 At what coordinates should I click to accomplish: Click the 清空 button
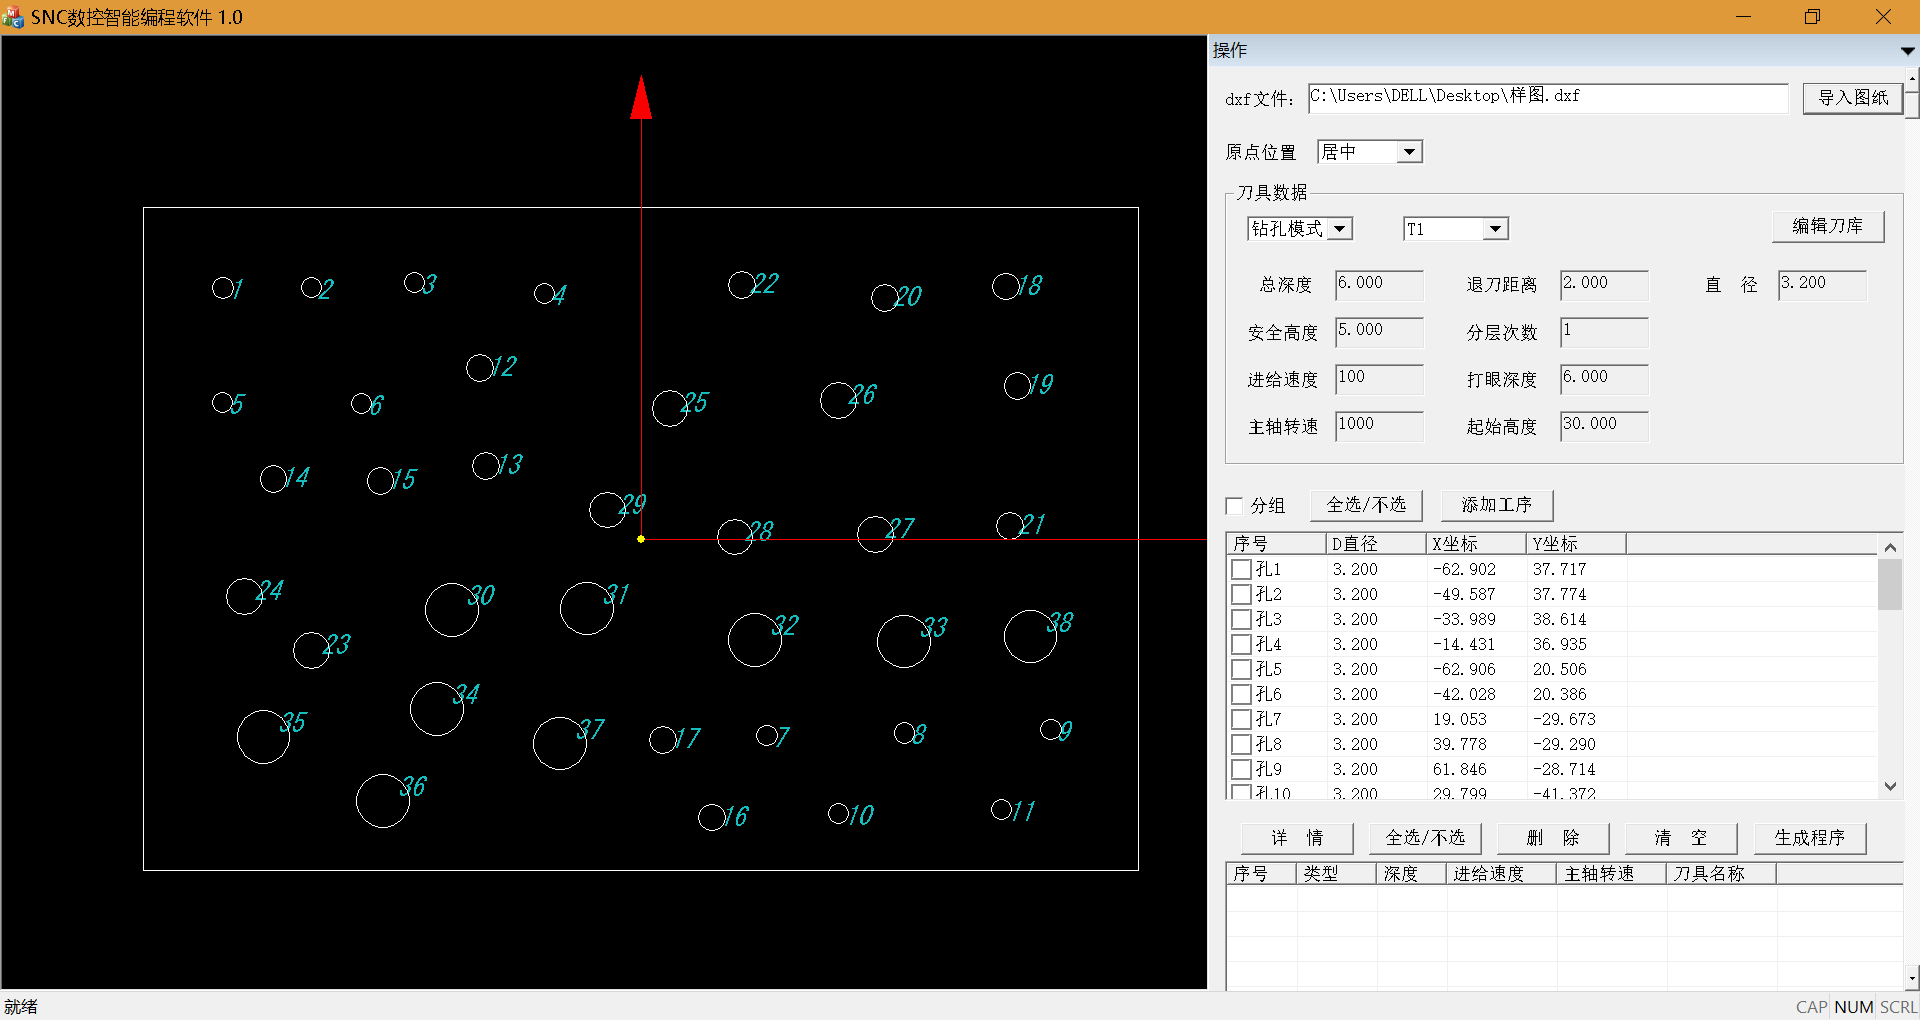click(x=1681, y=838)
